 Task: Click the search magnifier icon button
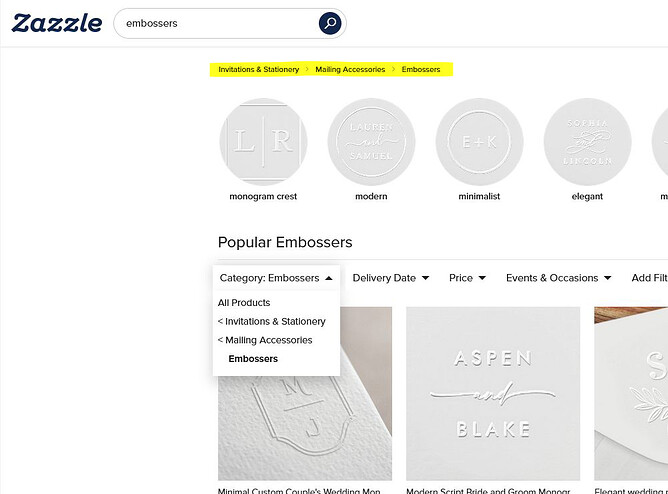click(330, 23)
